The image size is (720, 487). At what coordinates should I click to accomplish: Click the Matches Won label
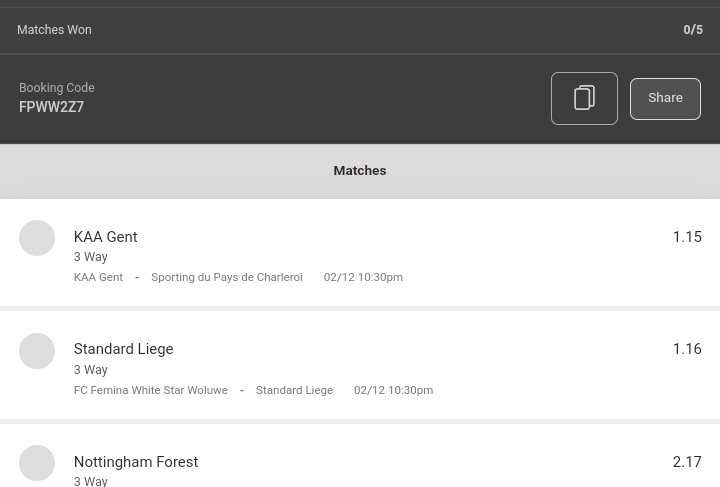54,30
